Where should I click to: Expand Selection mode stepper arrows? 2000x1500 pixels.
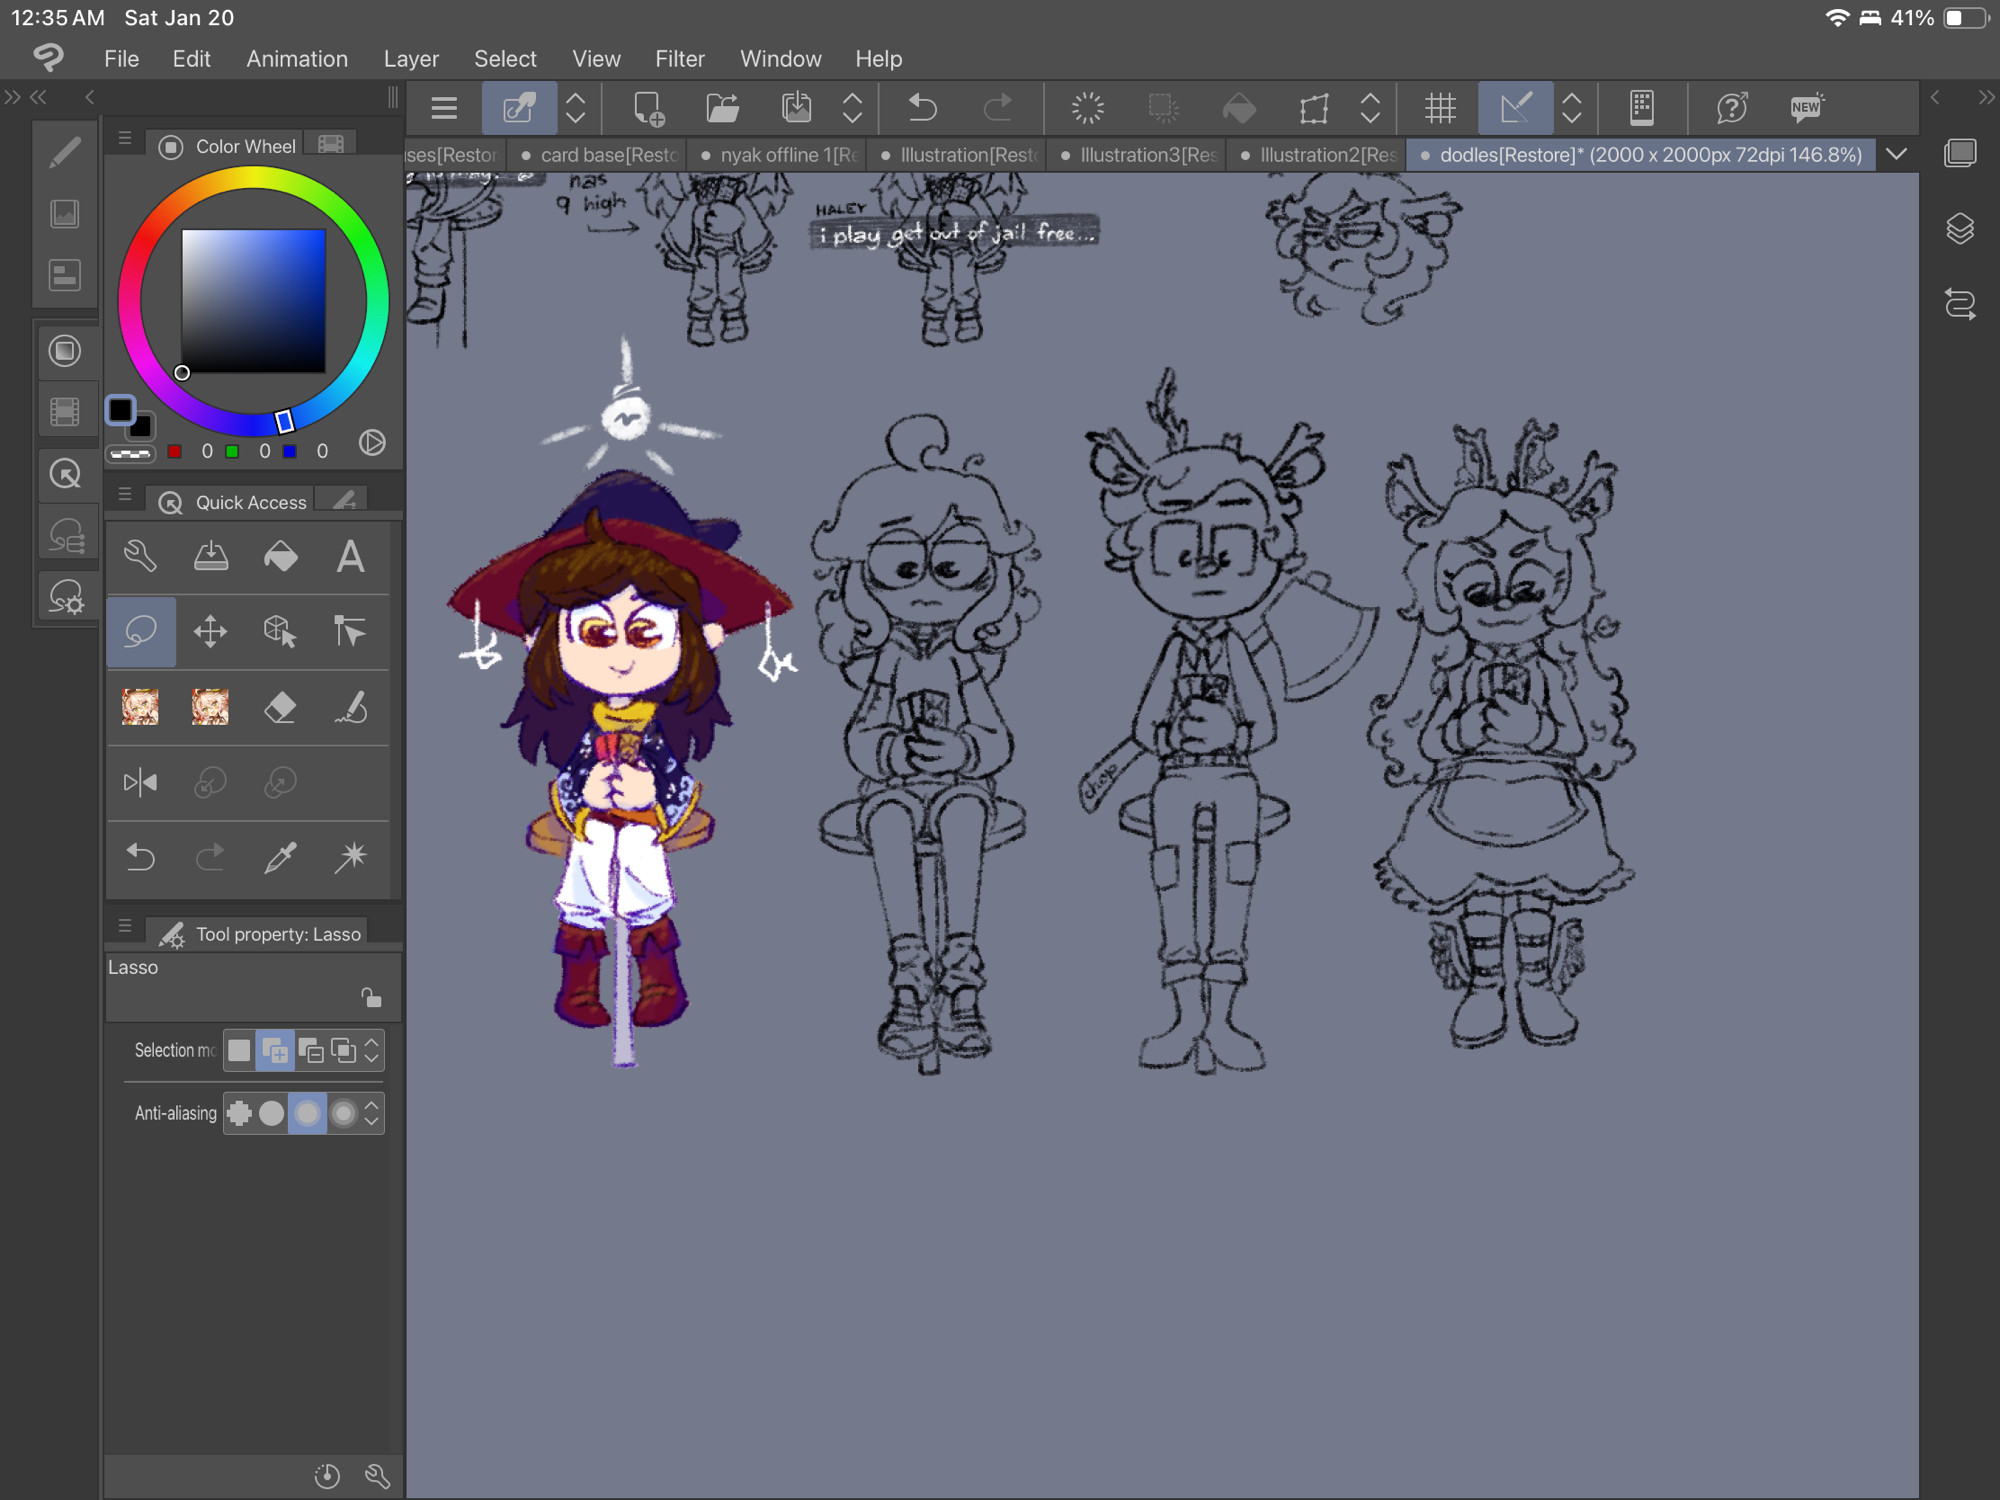coord(372,1050)
